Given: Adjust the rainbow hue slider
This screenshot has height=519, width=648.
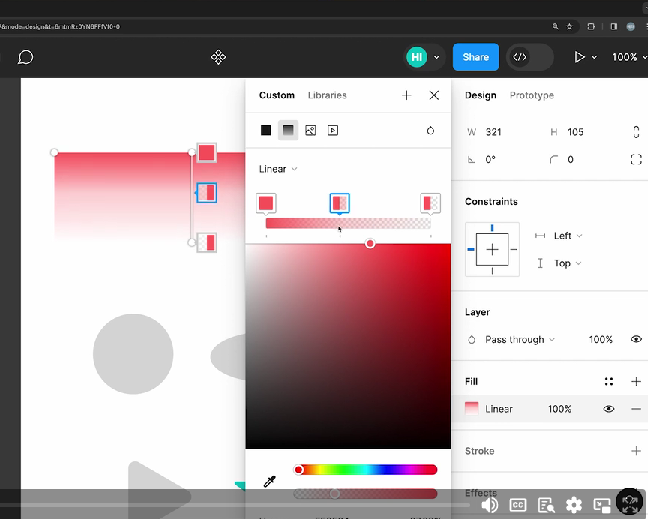Looking at the screenshot, I should pyautogui.click(x=365, y=470).
